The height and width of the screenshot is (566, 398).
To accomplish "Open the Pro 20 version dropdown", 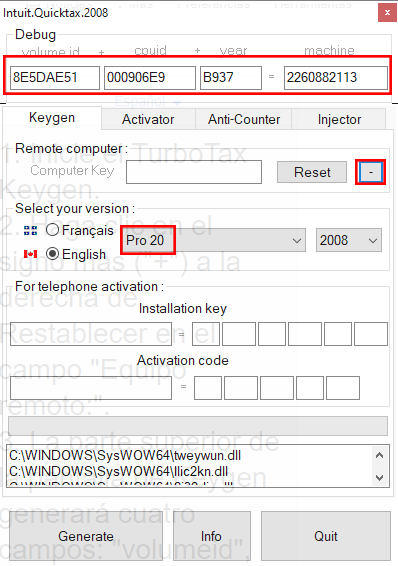I will [x=213, y=240].
